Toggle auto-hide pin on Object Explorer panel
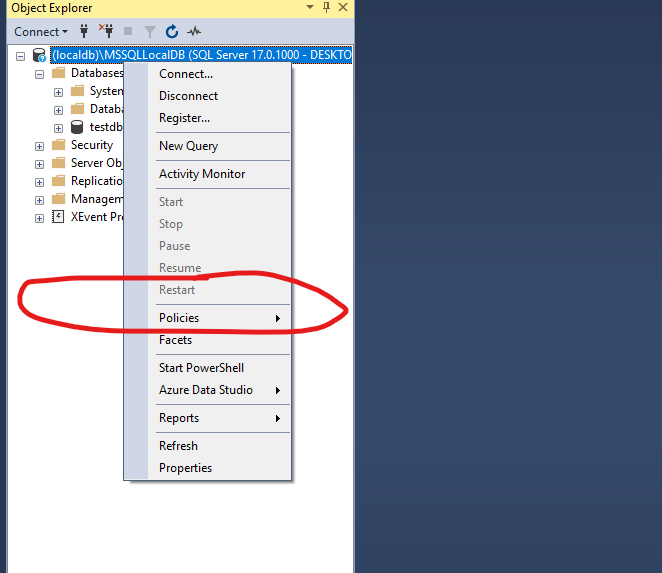 (x=326, y=8)
